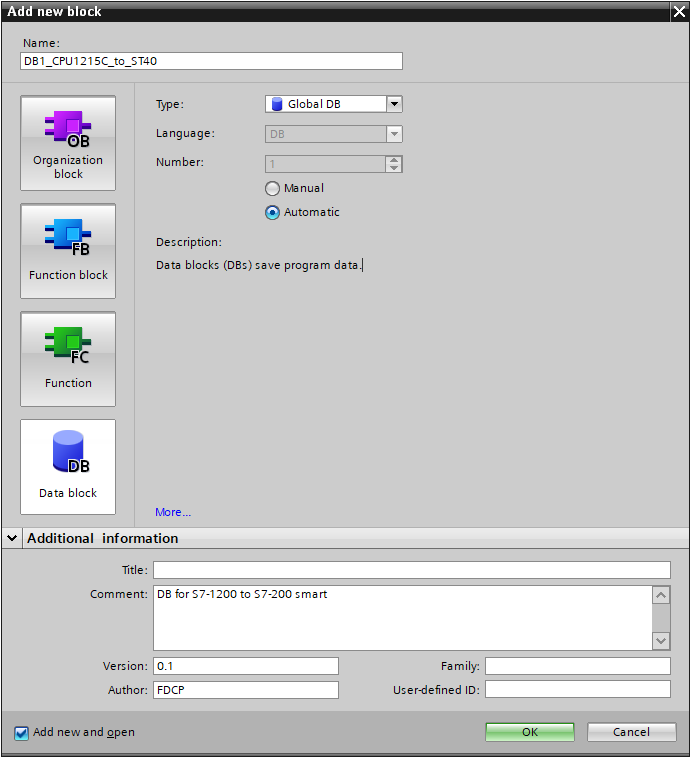Select the Function (FC) icon
The width and height of the screenshot is (691, 757).
coord(68,359)
